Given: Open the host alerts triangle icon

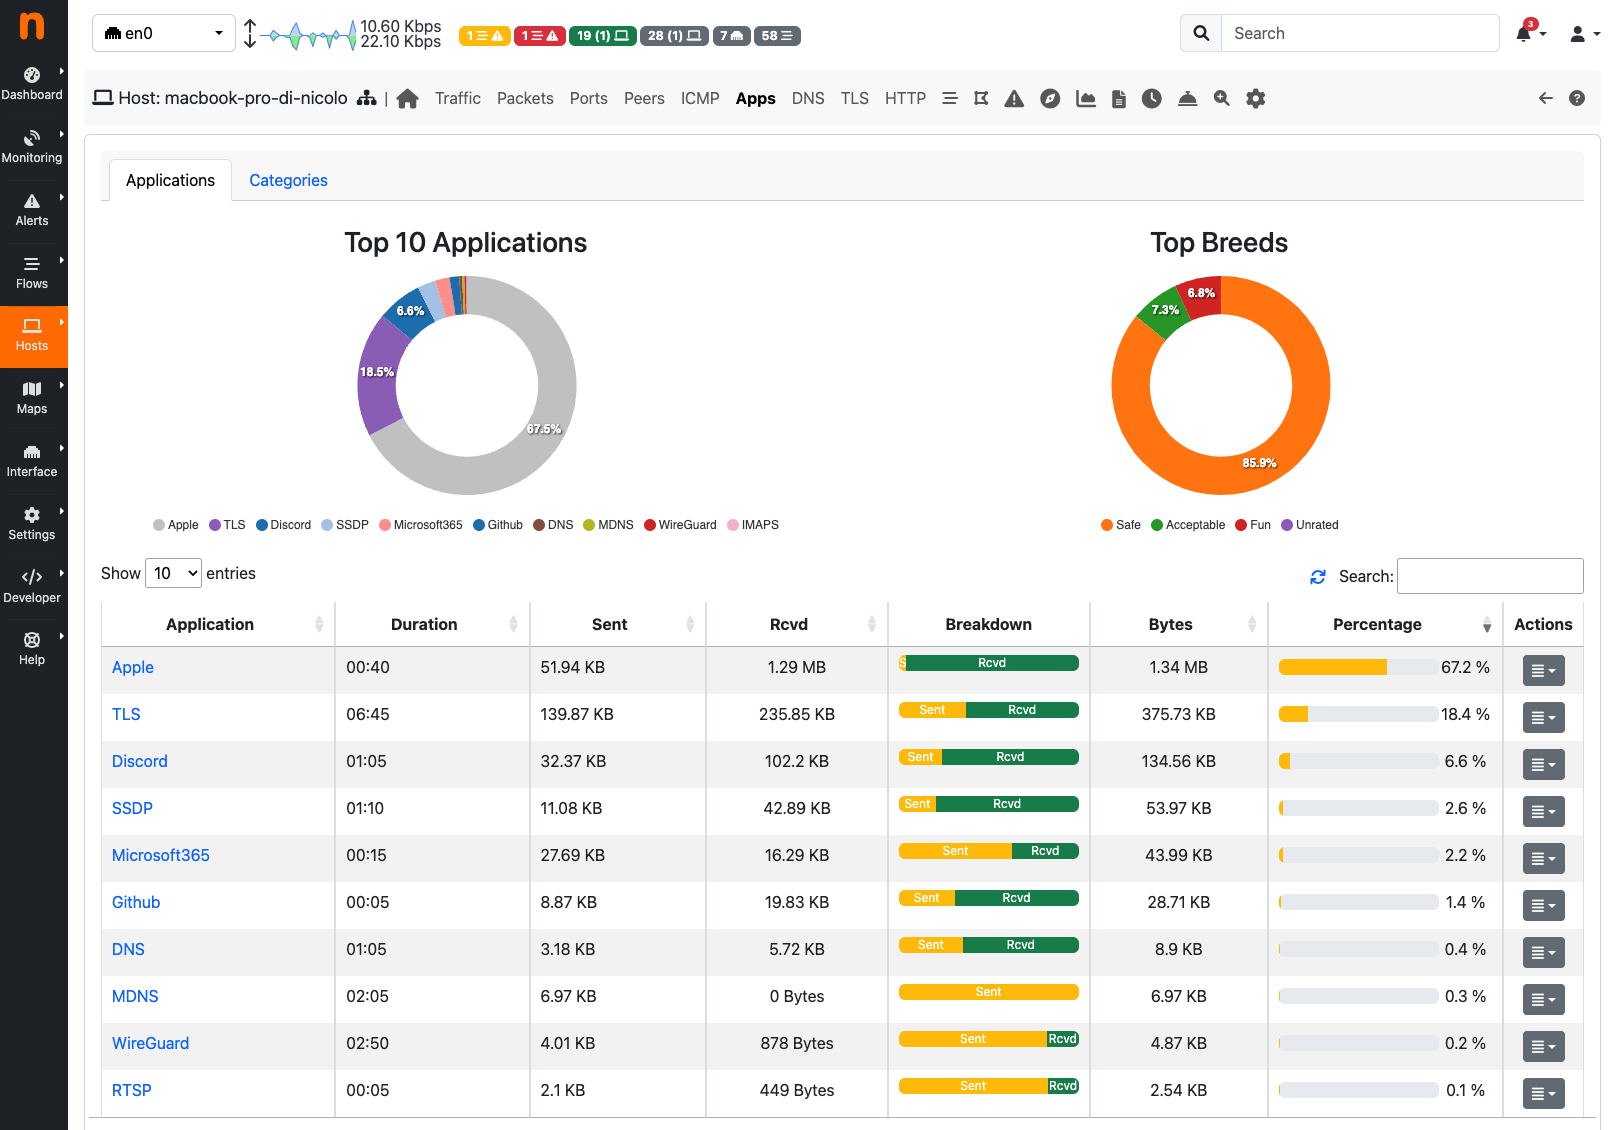Looking at the screenshot, I should click(1014, 98).
